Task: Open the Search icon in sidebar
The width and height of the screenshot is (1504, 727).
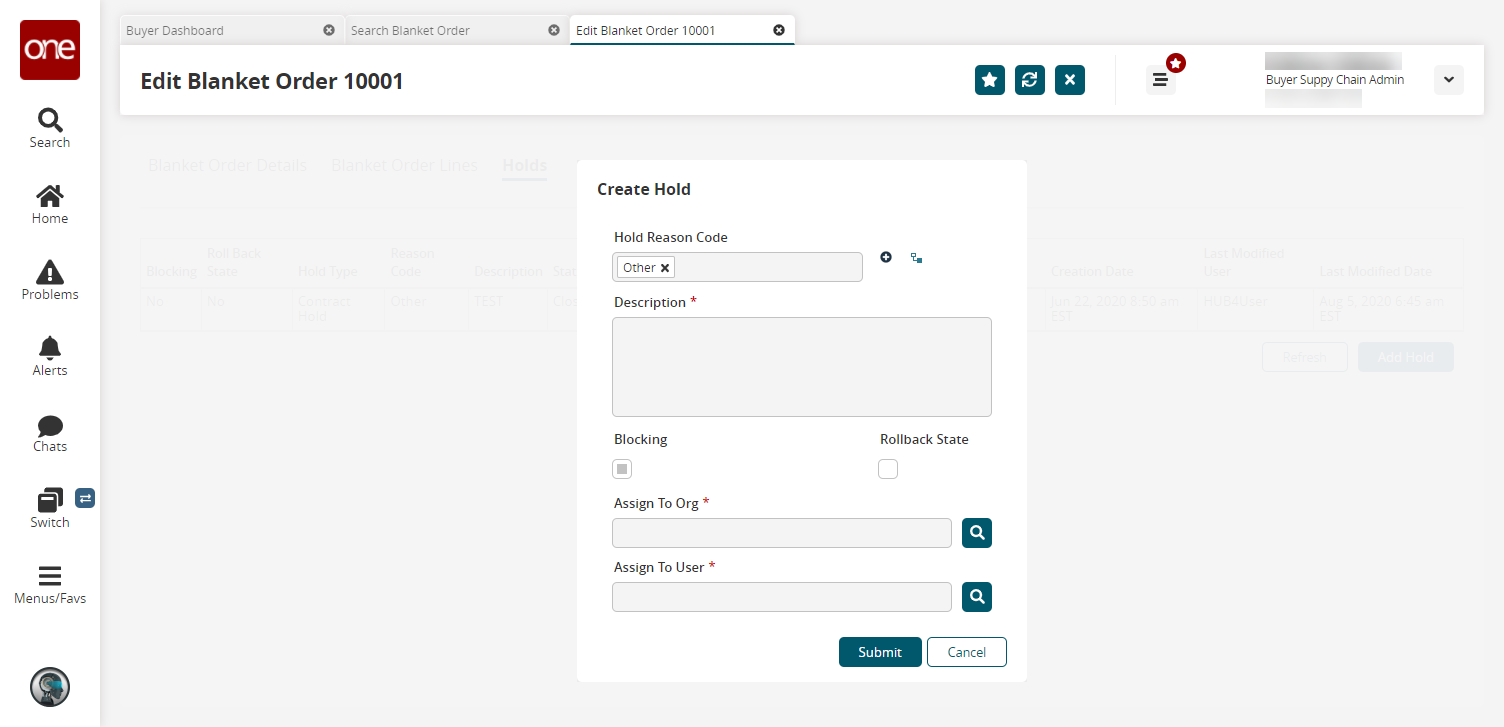Action: pos(49,127)
